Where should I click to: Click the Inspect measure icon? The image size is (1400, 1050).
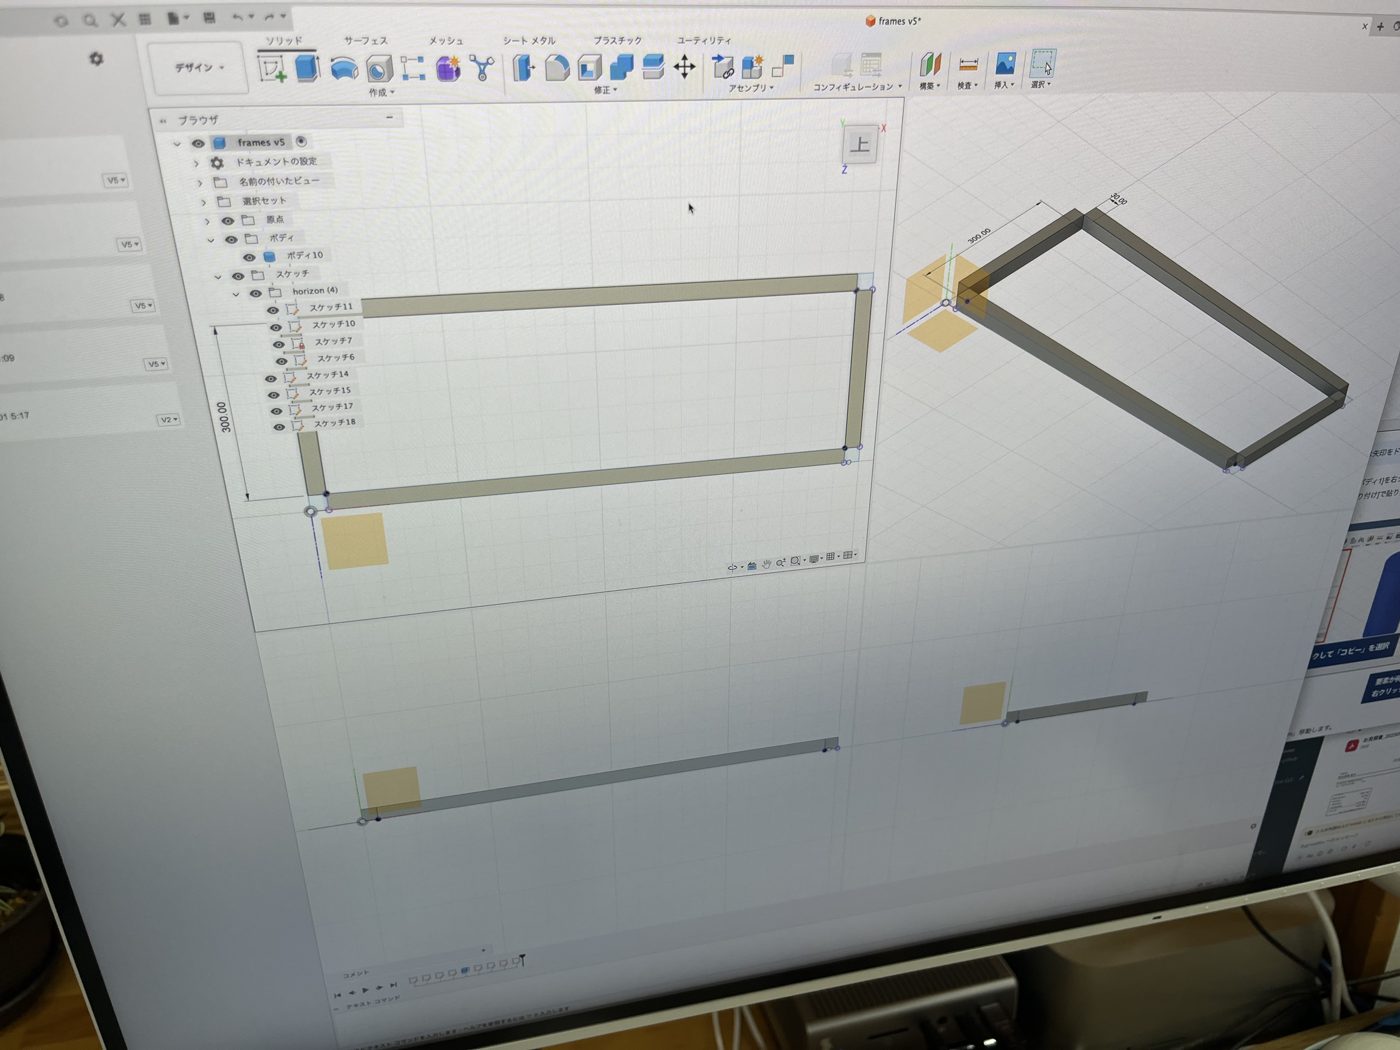(967, 65)
